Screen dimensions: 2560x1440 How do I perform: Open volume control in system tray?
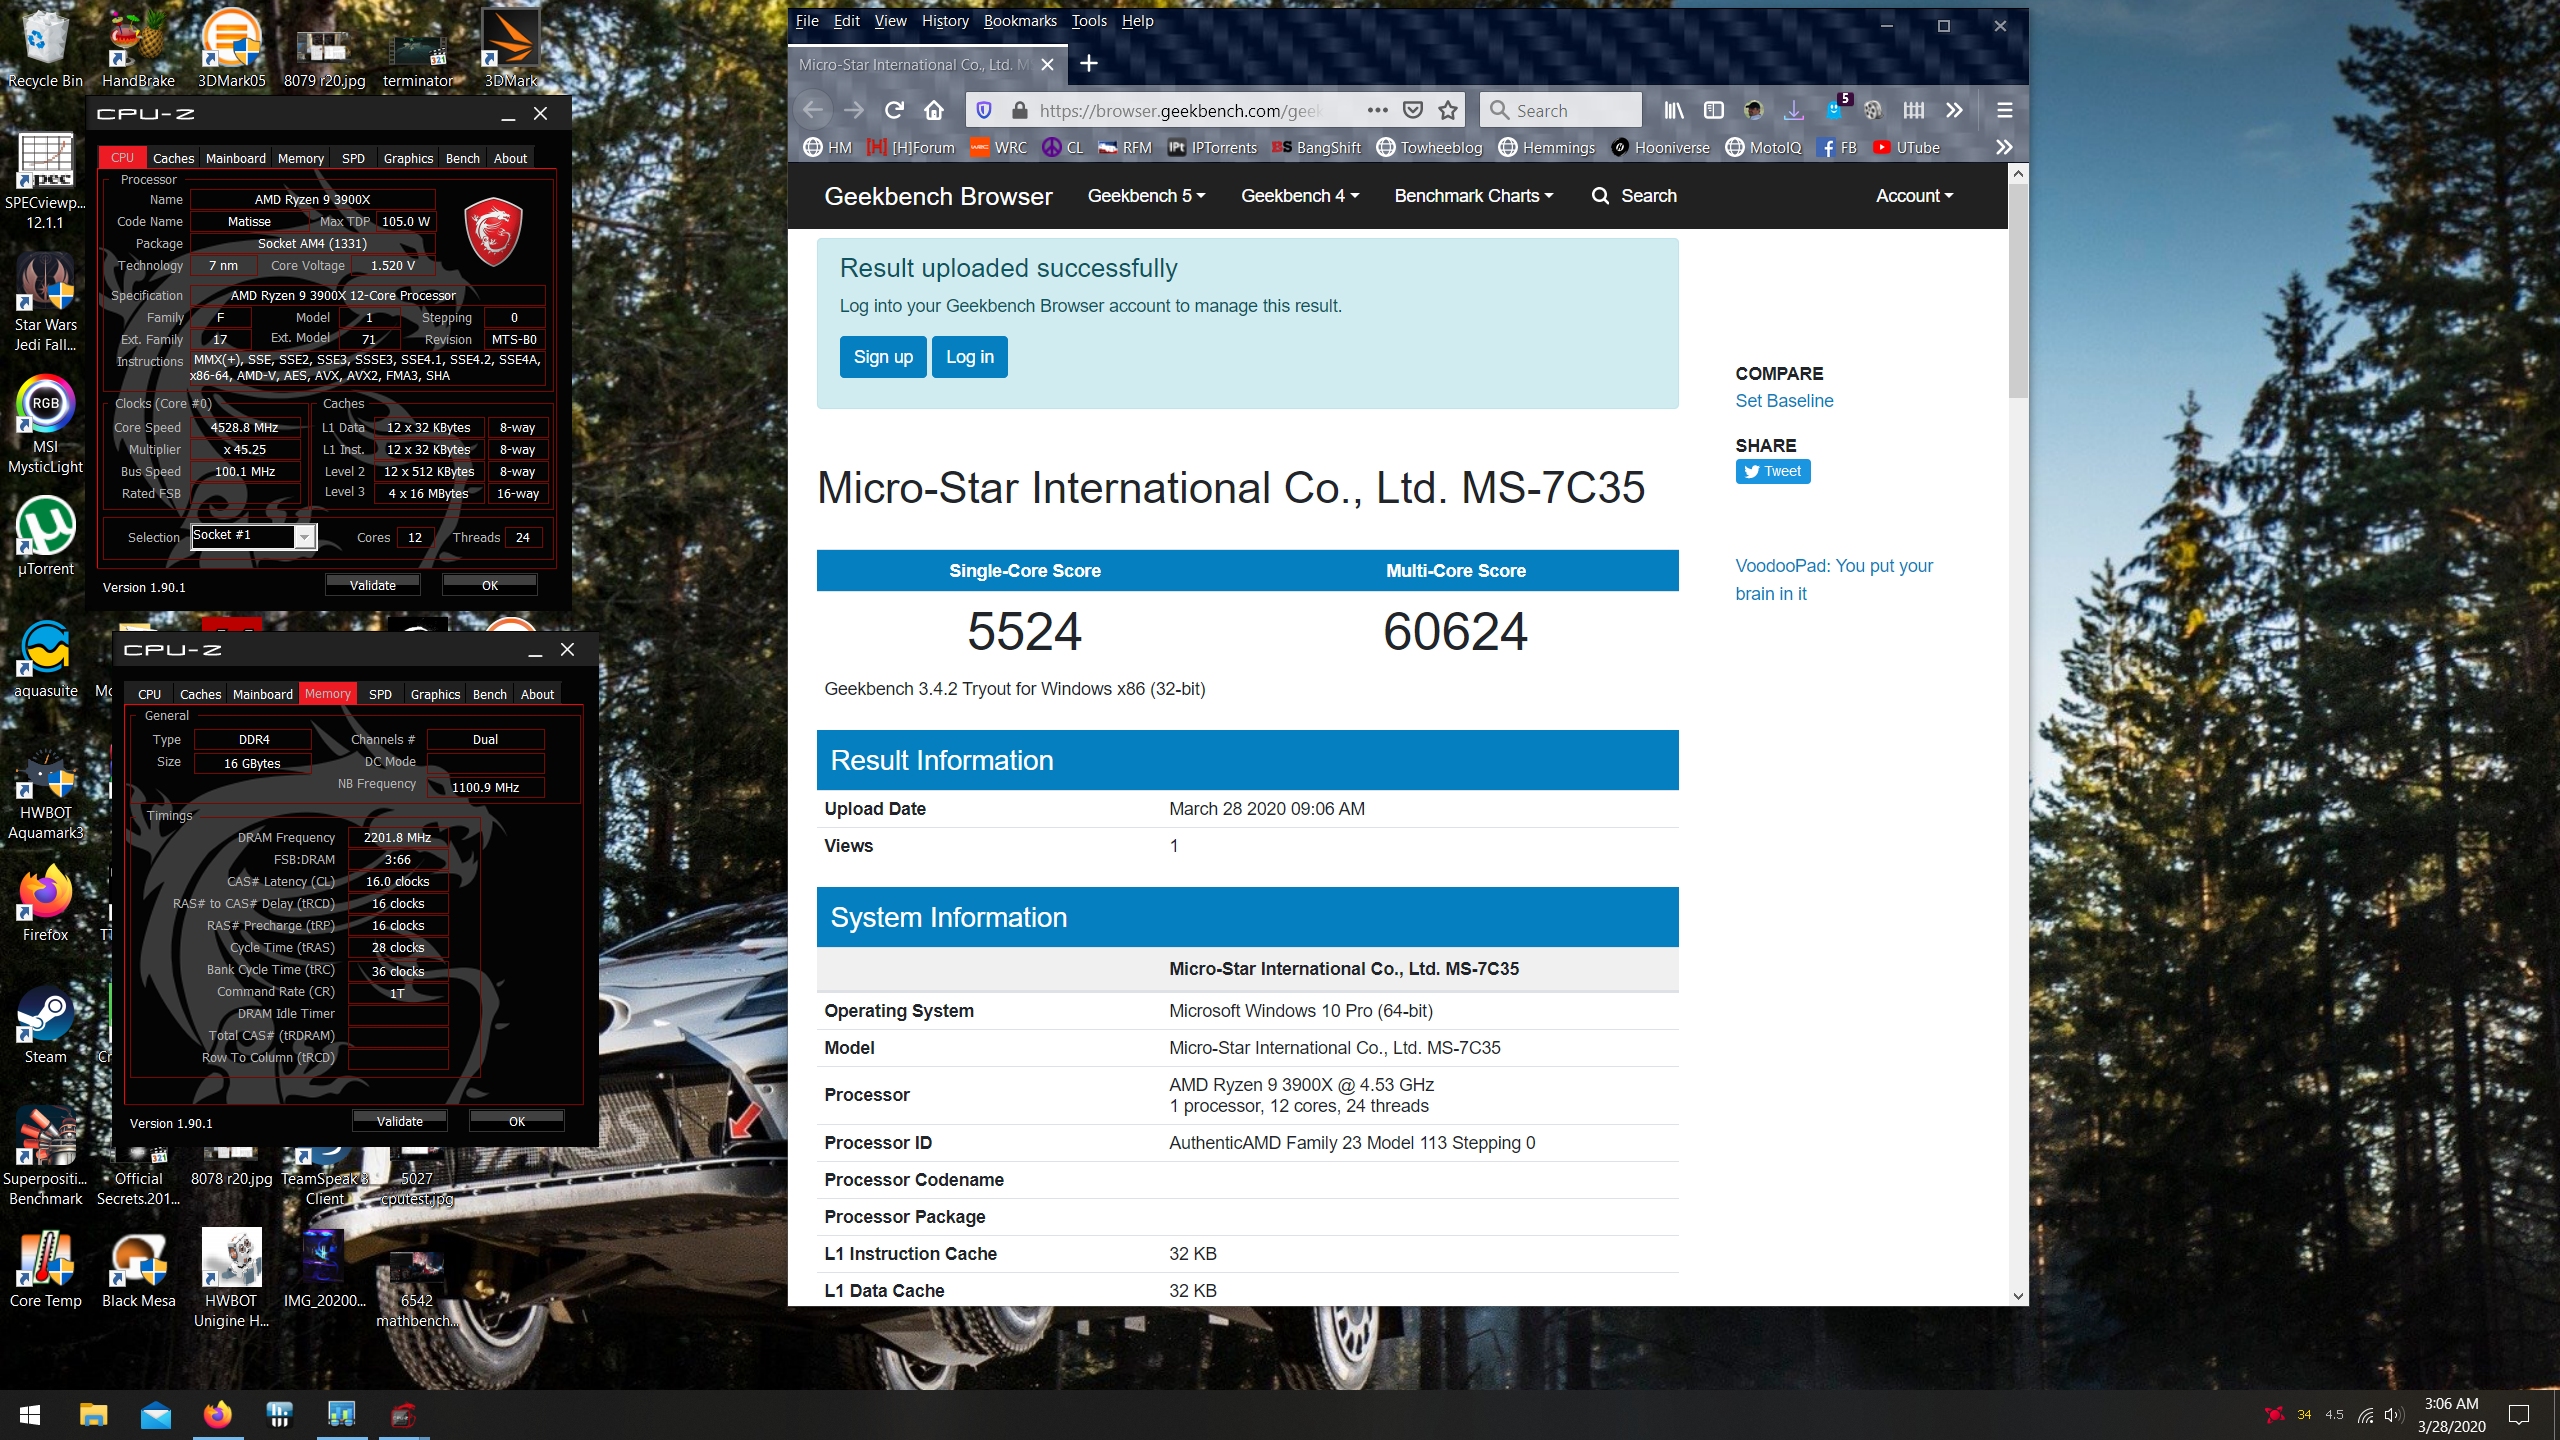point(2393,1415)
